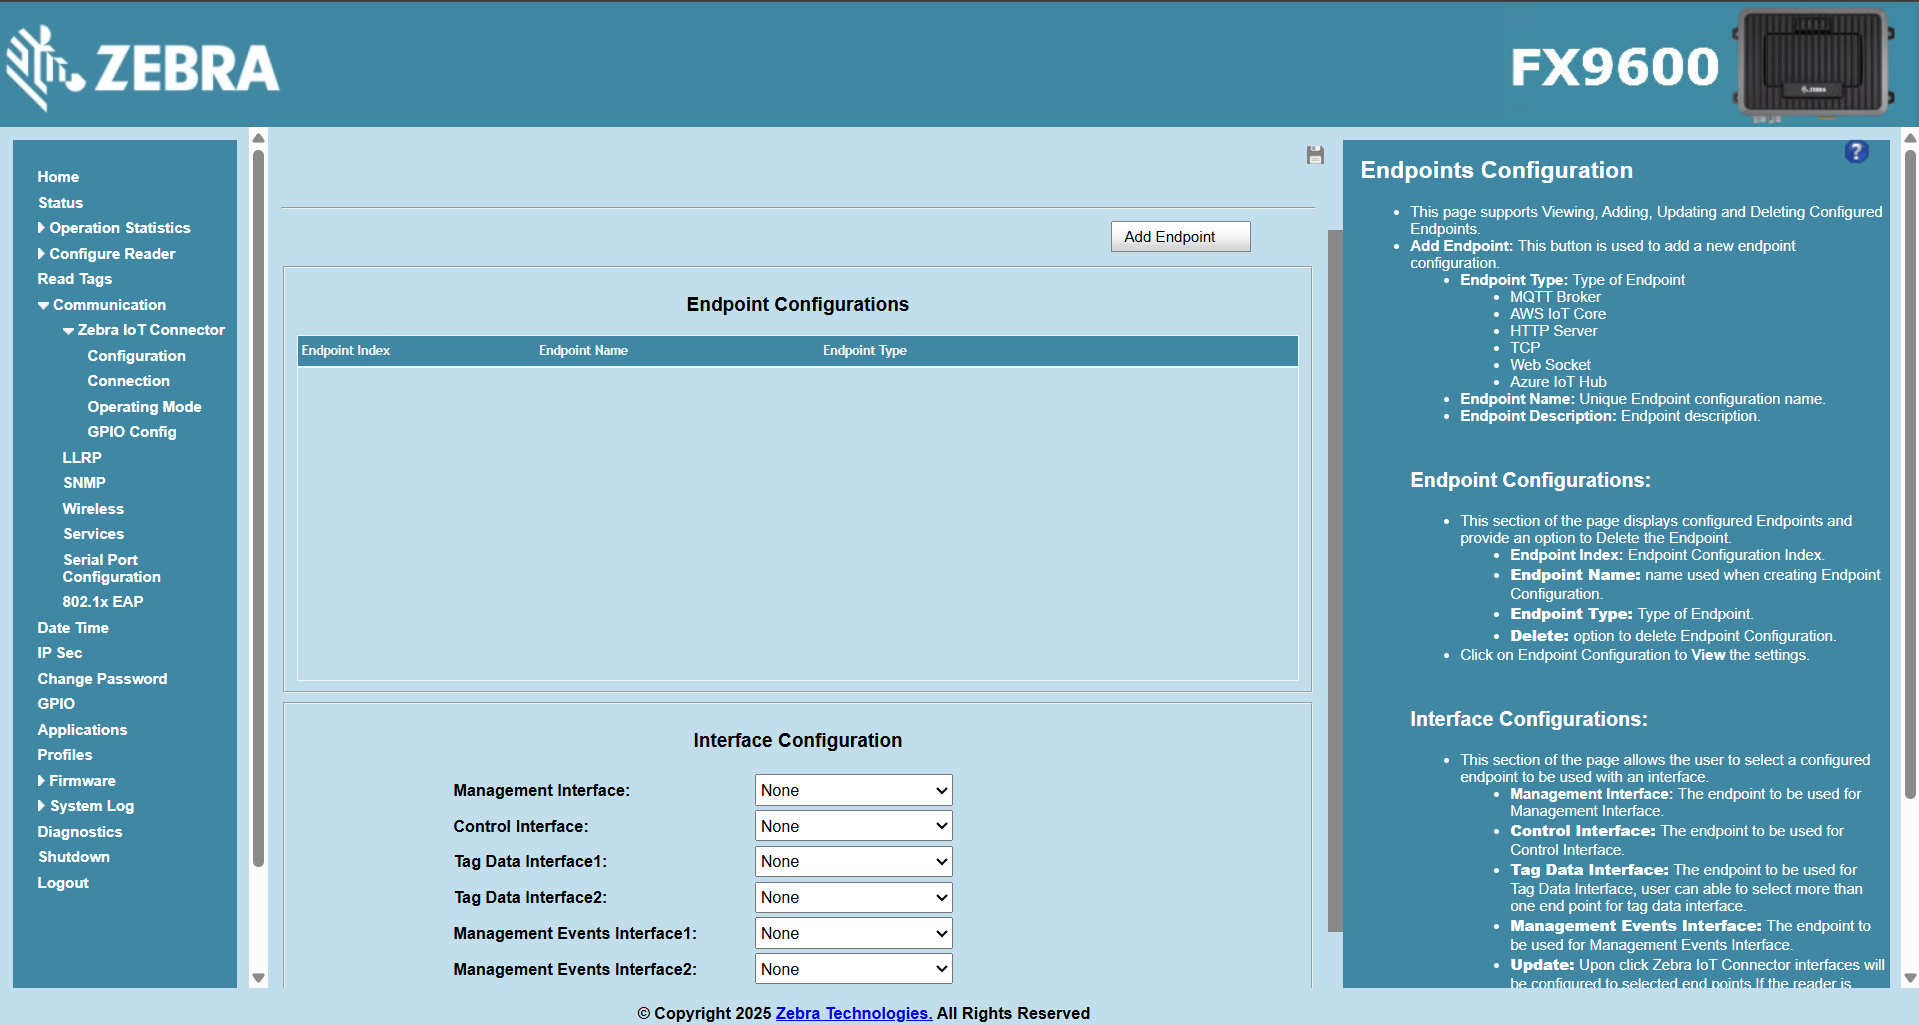Screen dimensions: 1919x1025
Task: Open the IP Sec page
Action: pyautogui.click(x=60, y=653)
